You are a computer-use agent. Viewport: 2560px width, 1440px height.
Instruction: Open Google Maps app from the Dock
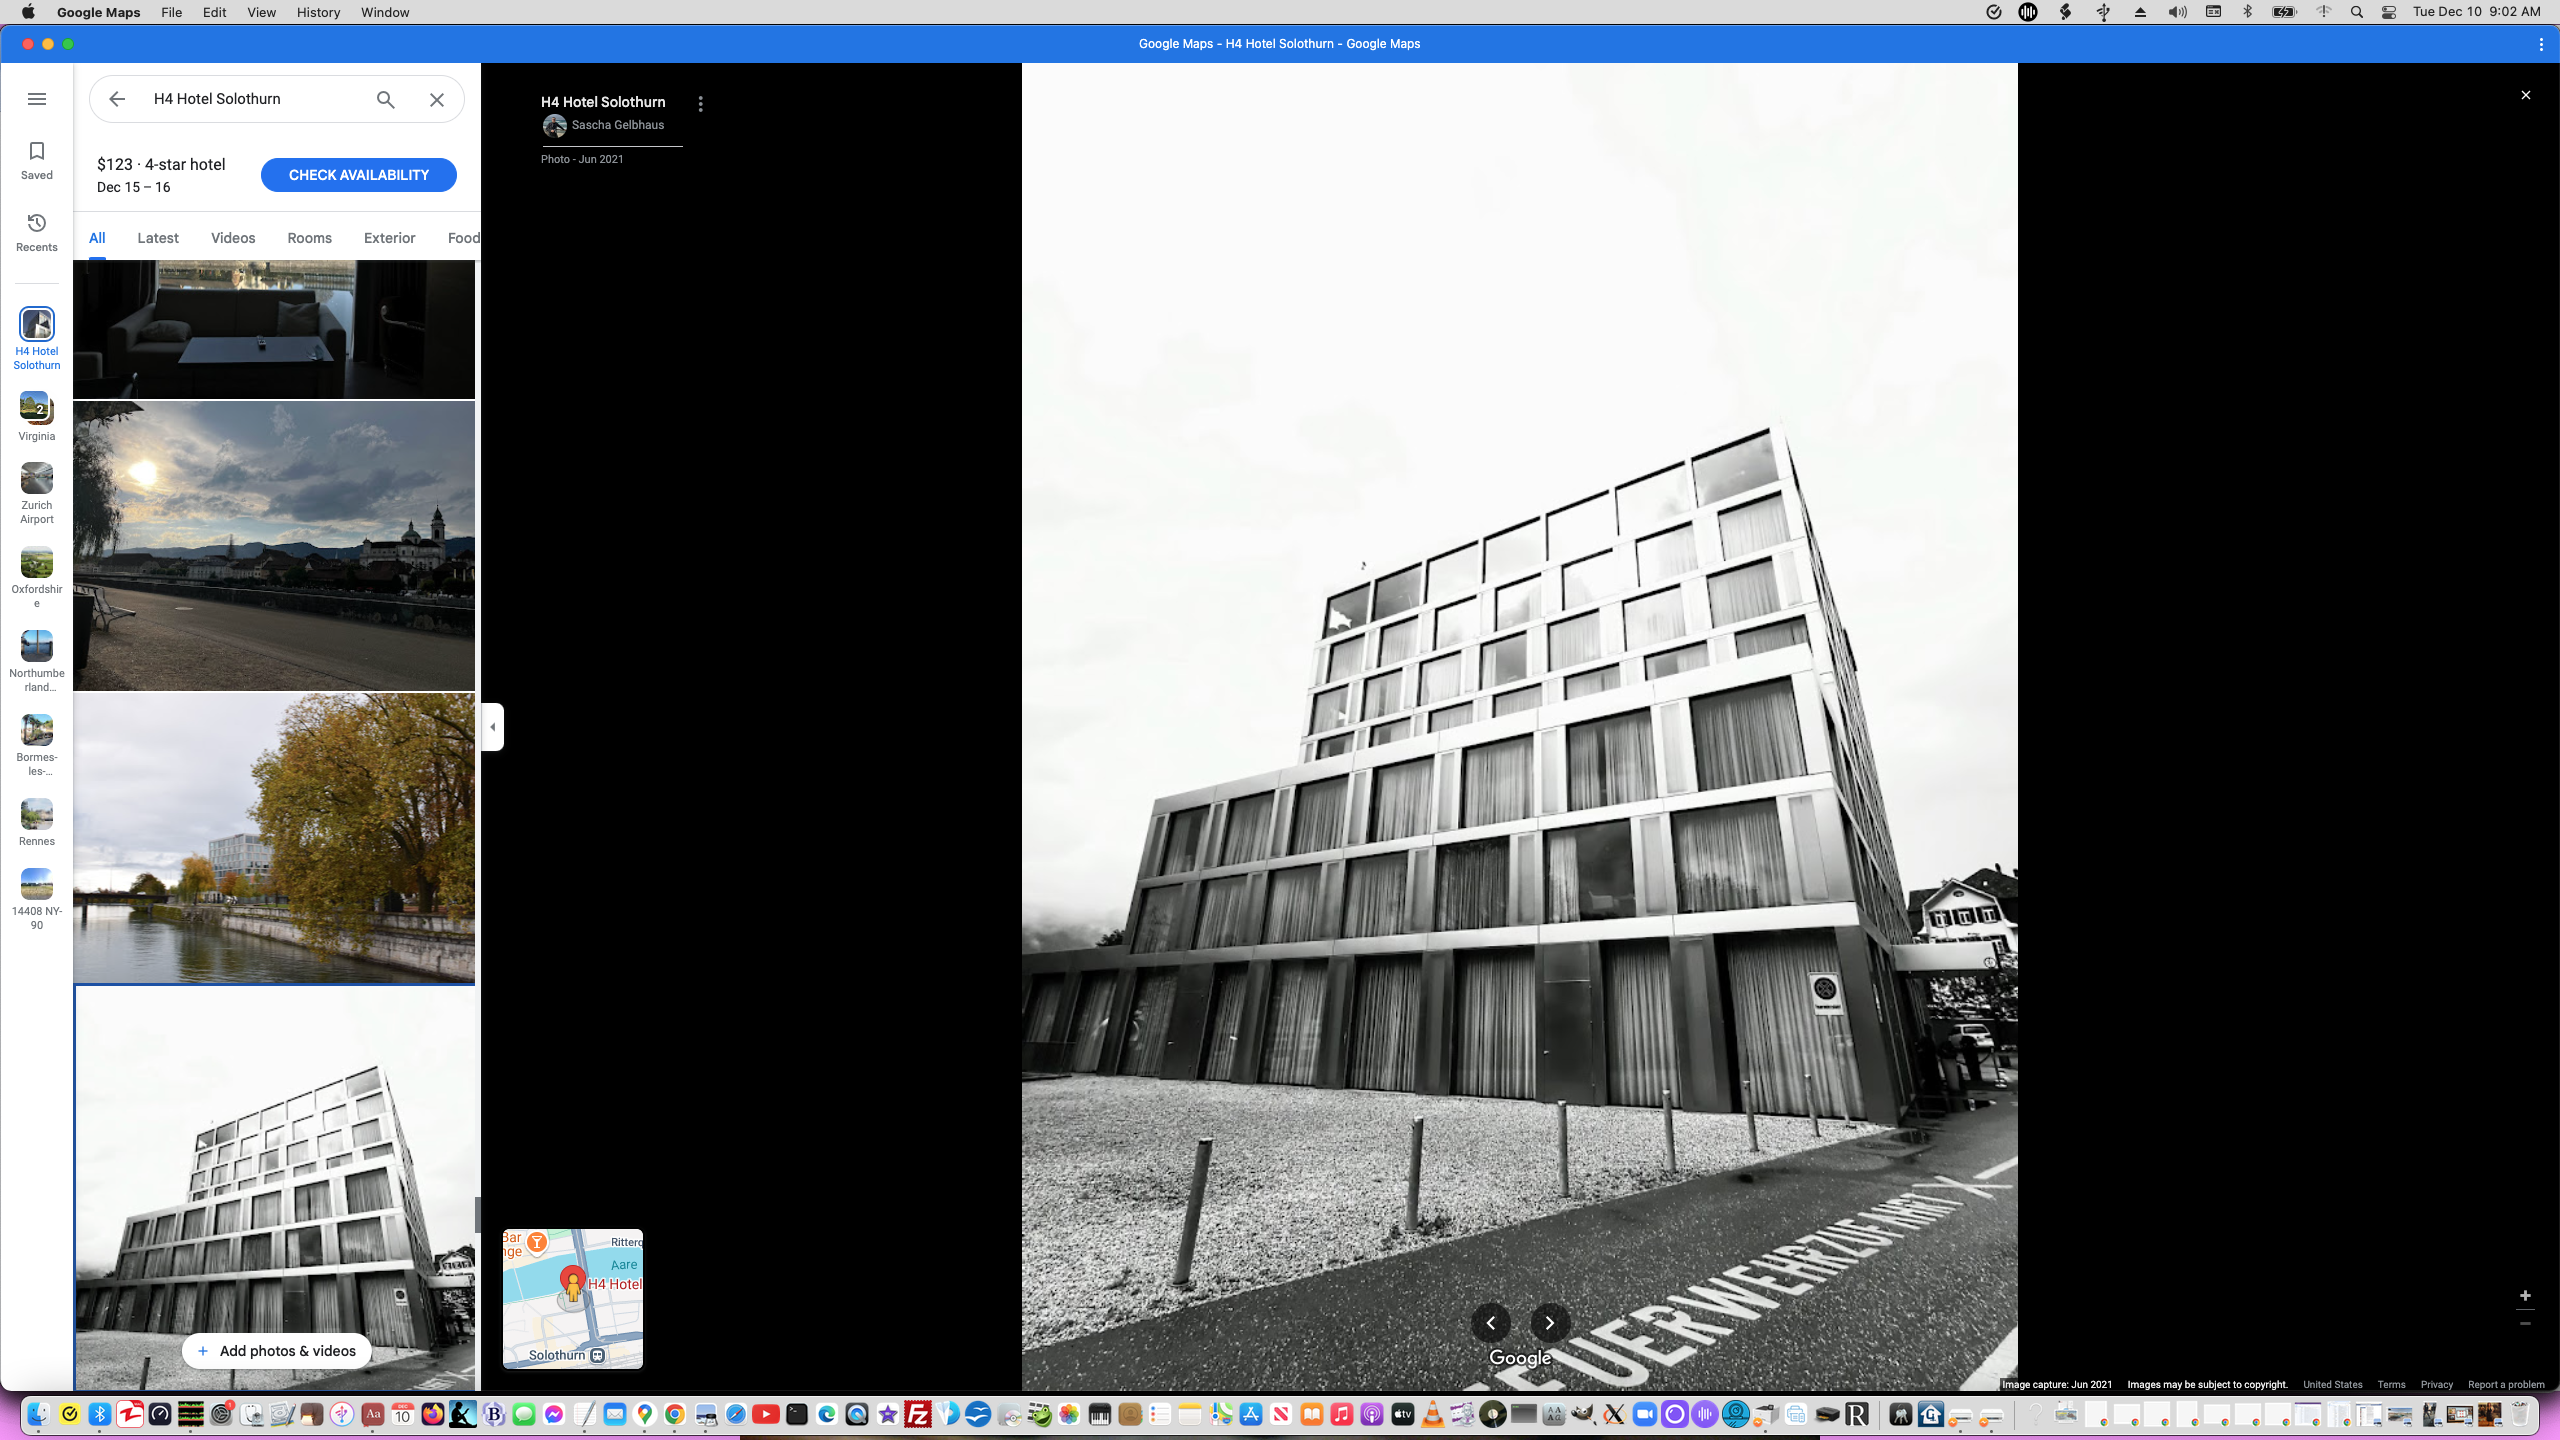pyautogui.click(x=643, y=1415)
